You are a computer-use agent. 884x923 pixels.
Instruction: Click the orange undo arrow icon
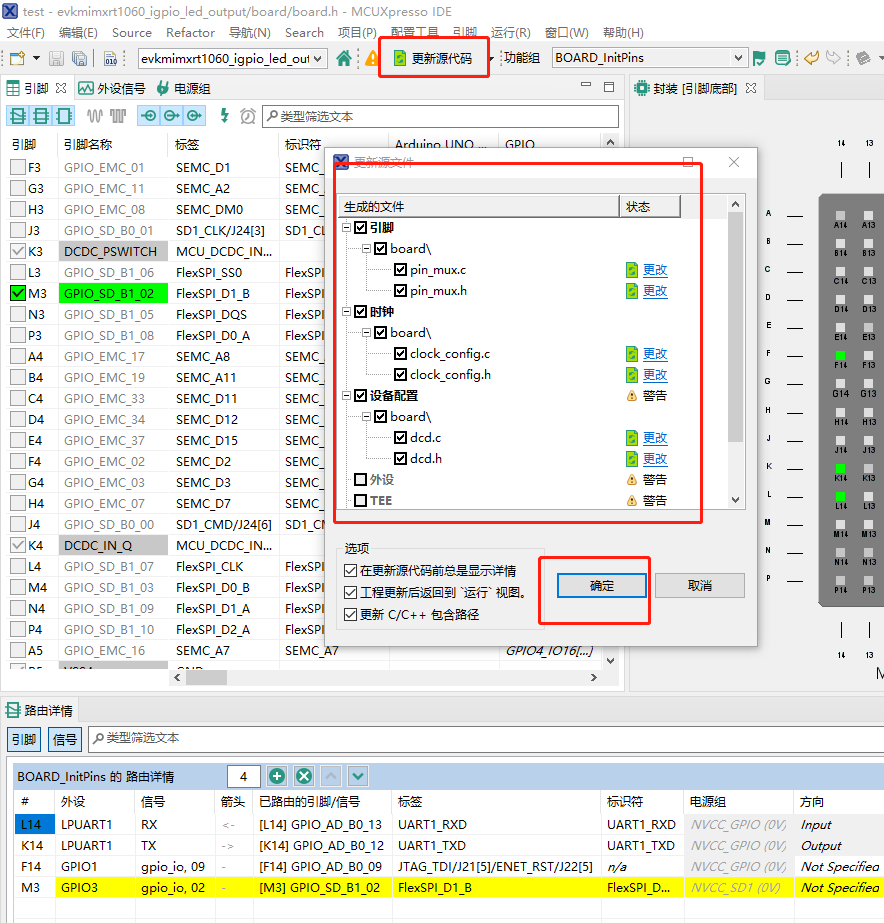point(811,58)
